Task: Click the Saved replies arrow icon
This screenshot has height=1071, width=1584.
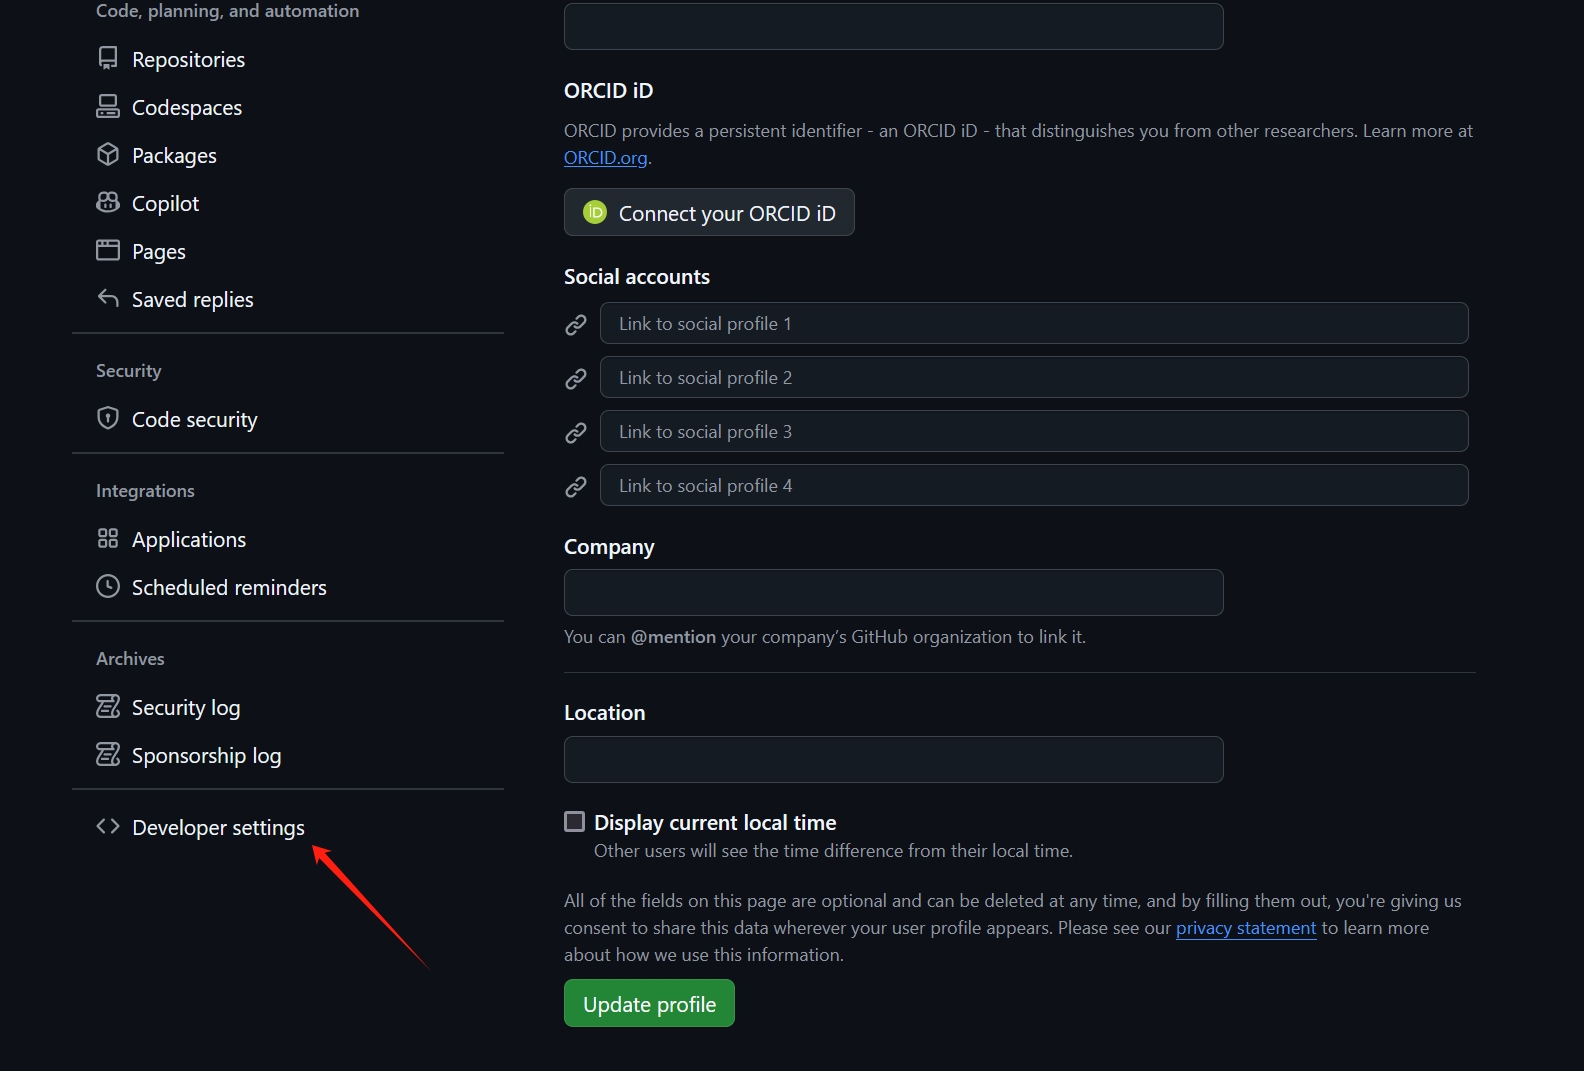Action: [x=108, y=298]
